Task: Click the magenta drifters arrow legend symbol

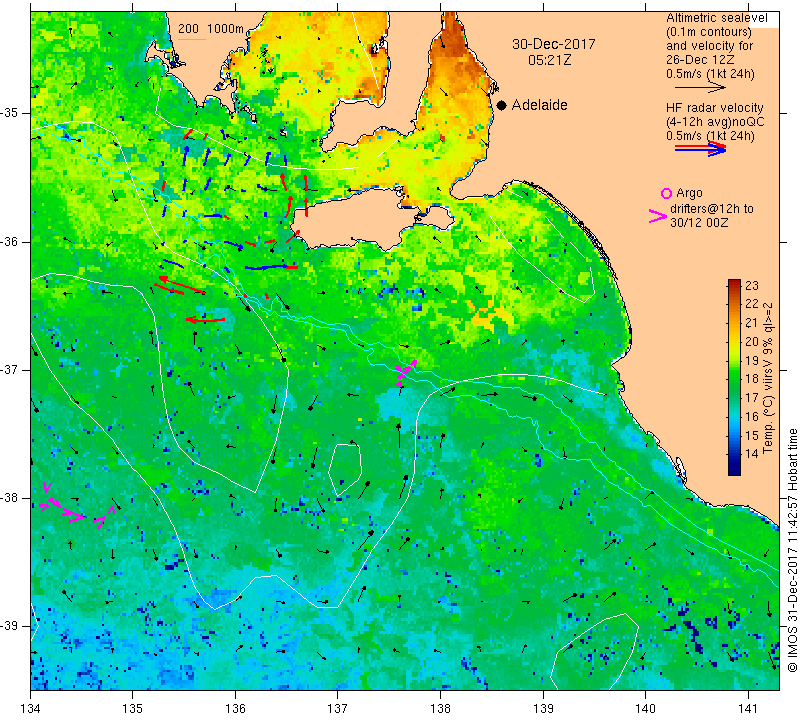Action: (x=658, y=216)
